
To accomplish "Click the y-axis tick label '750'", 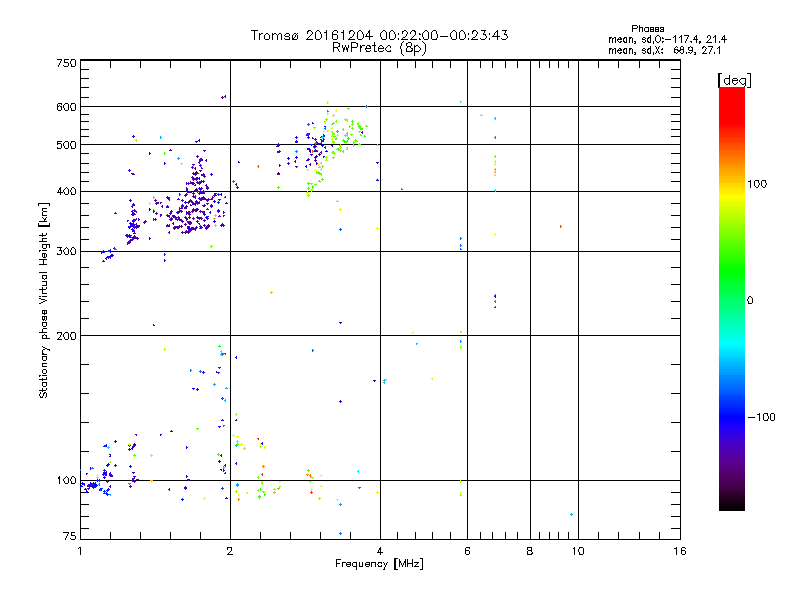I will pos(66,63).
